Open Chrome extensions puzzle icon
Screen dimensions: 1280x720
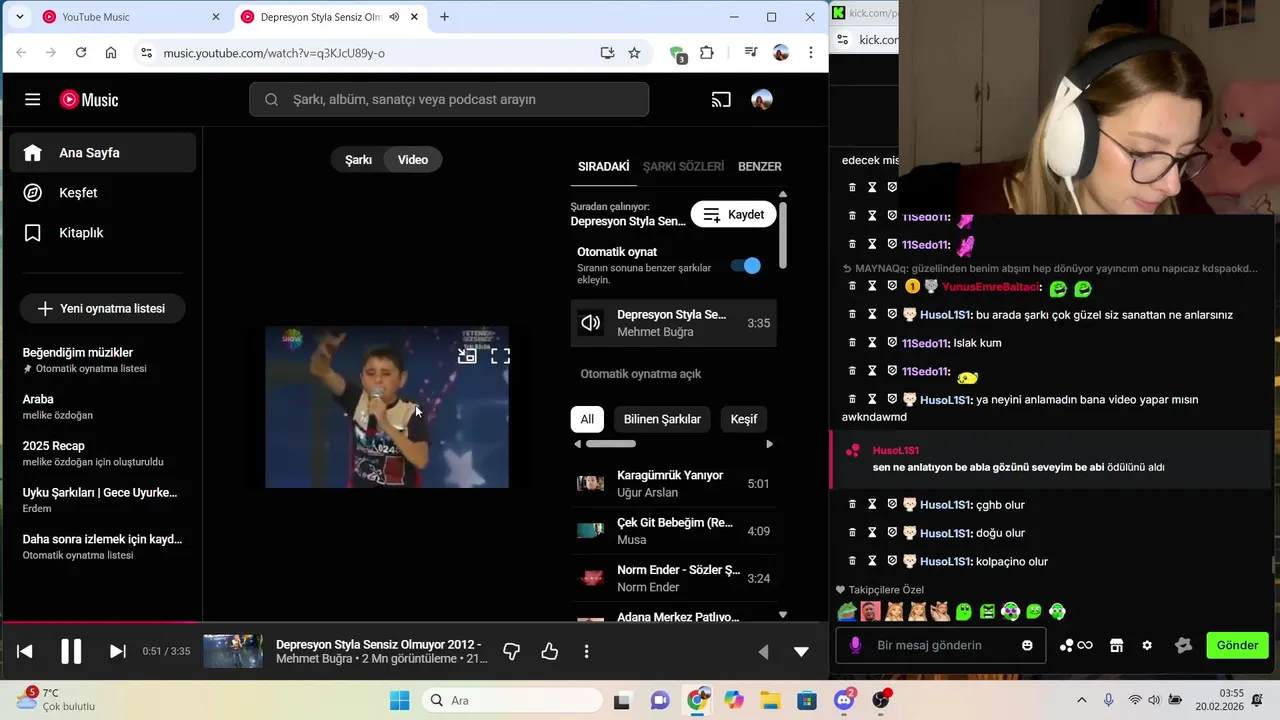707,53
